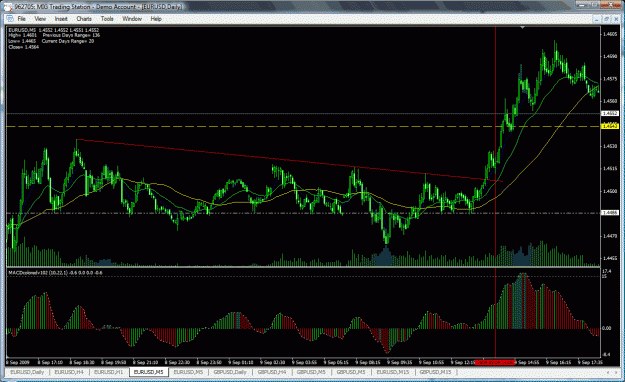Switch to the EURUSD,H1 chart tab
This screenshot has height=382, width=625.
pyautogui.click(x=108, y=372)
